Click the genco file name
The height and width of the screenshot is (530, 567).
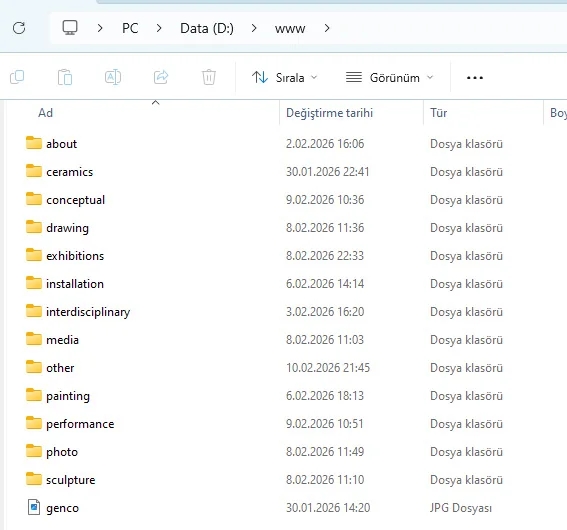(62, 509)
